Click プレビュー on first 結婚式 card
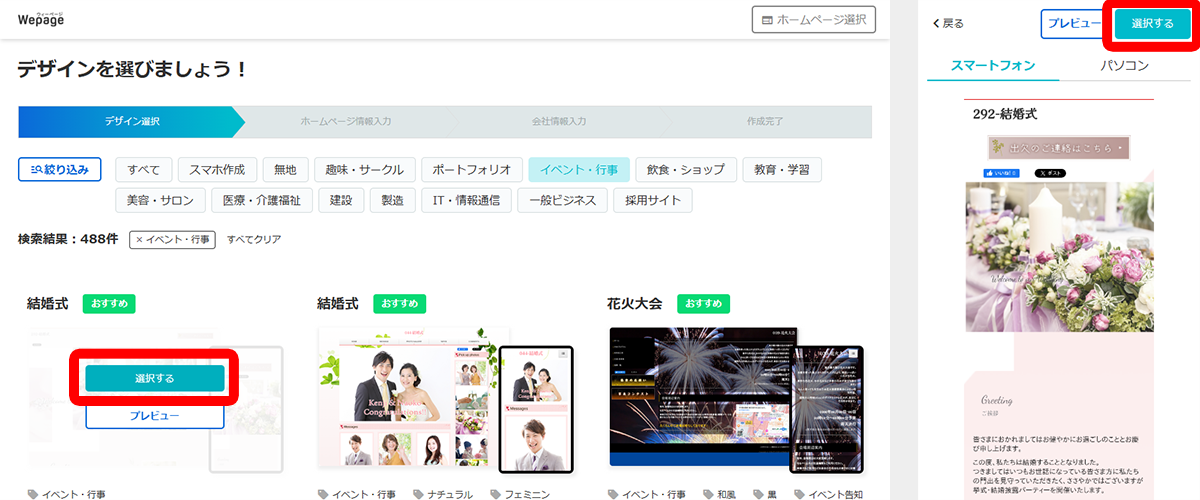Viewport: 1200px width, 500px height. [x=154, y=415]
